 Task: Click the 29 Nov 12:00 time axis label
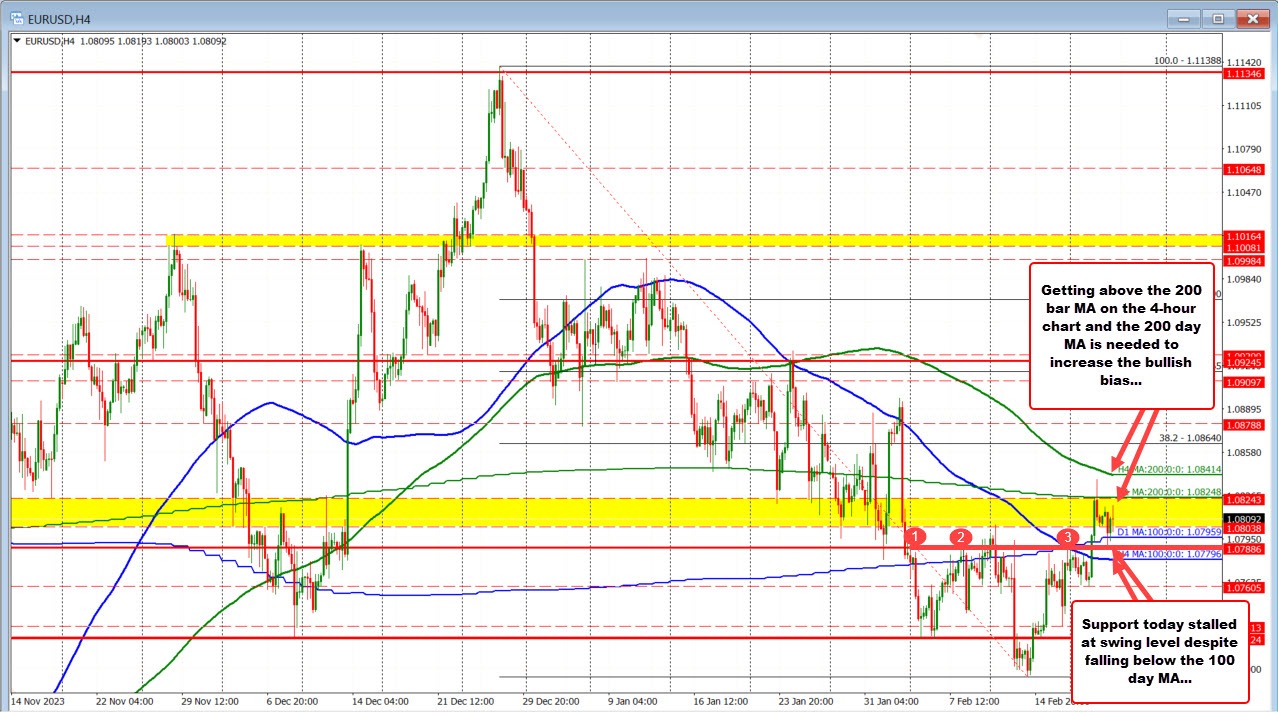pos(209,700)
